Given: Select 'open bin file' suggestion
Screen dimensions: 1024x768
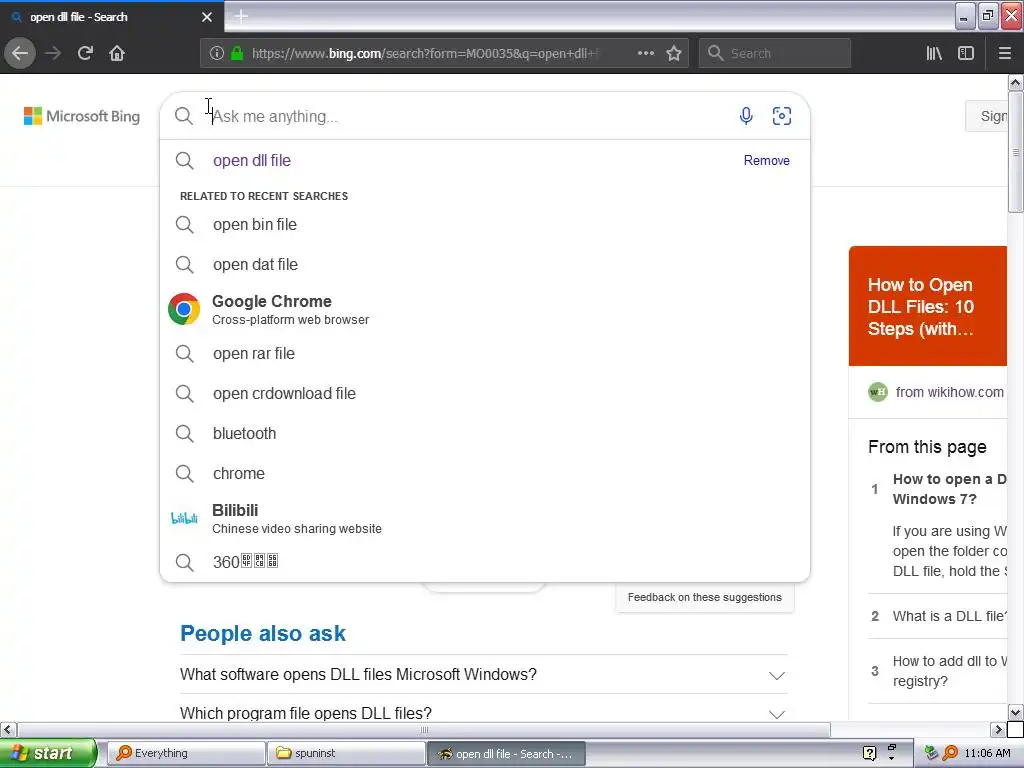Looking at the screenshot, I should click(x=255, y=225).
